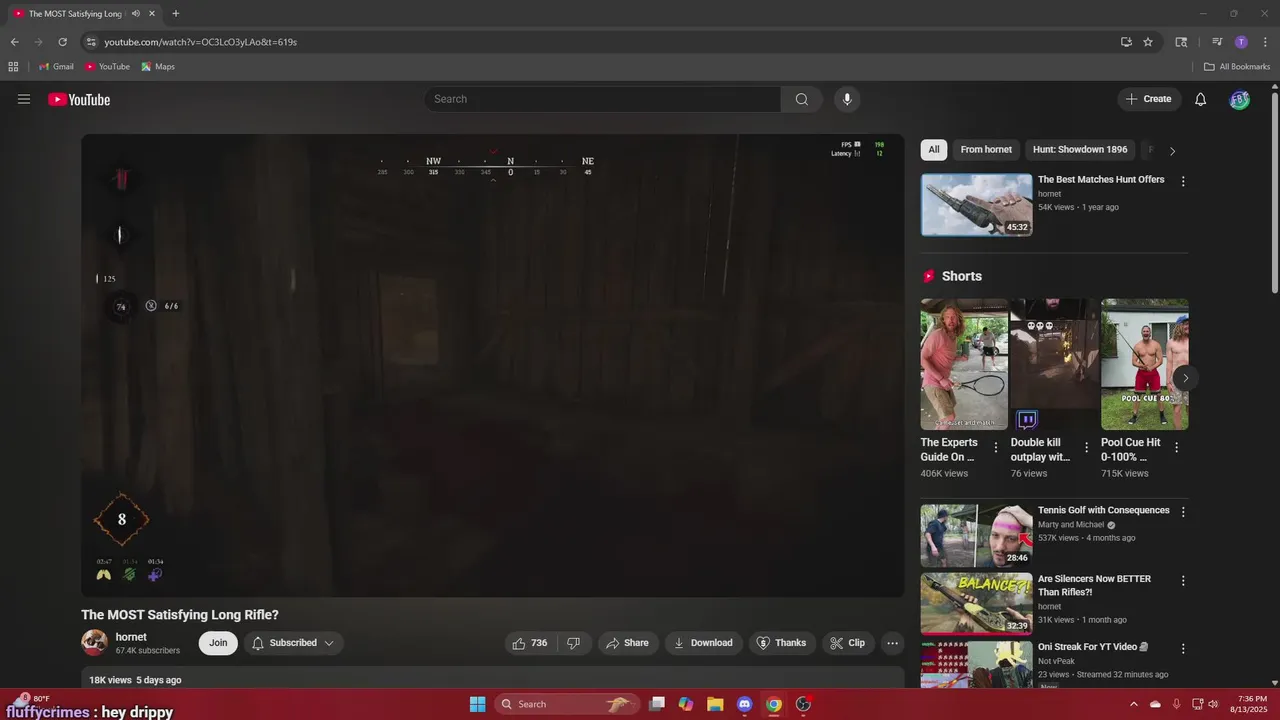Open more actions ellipsis below video

point(893,643)
